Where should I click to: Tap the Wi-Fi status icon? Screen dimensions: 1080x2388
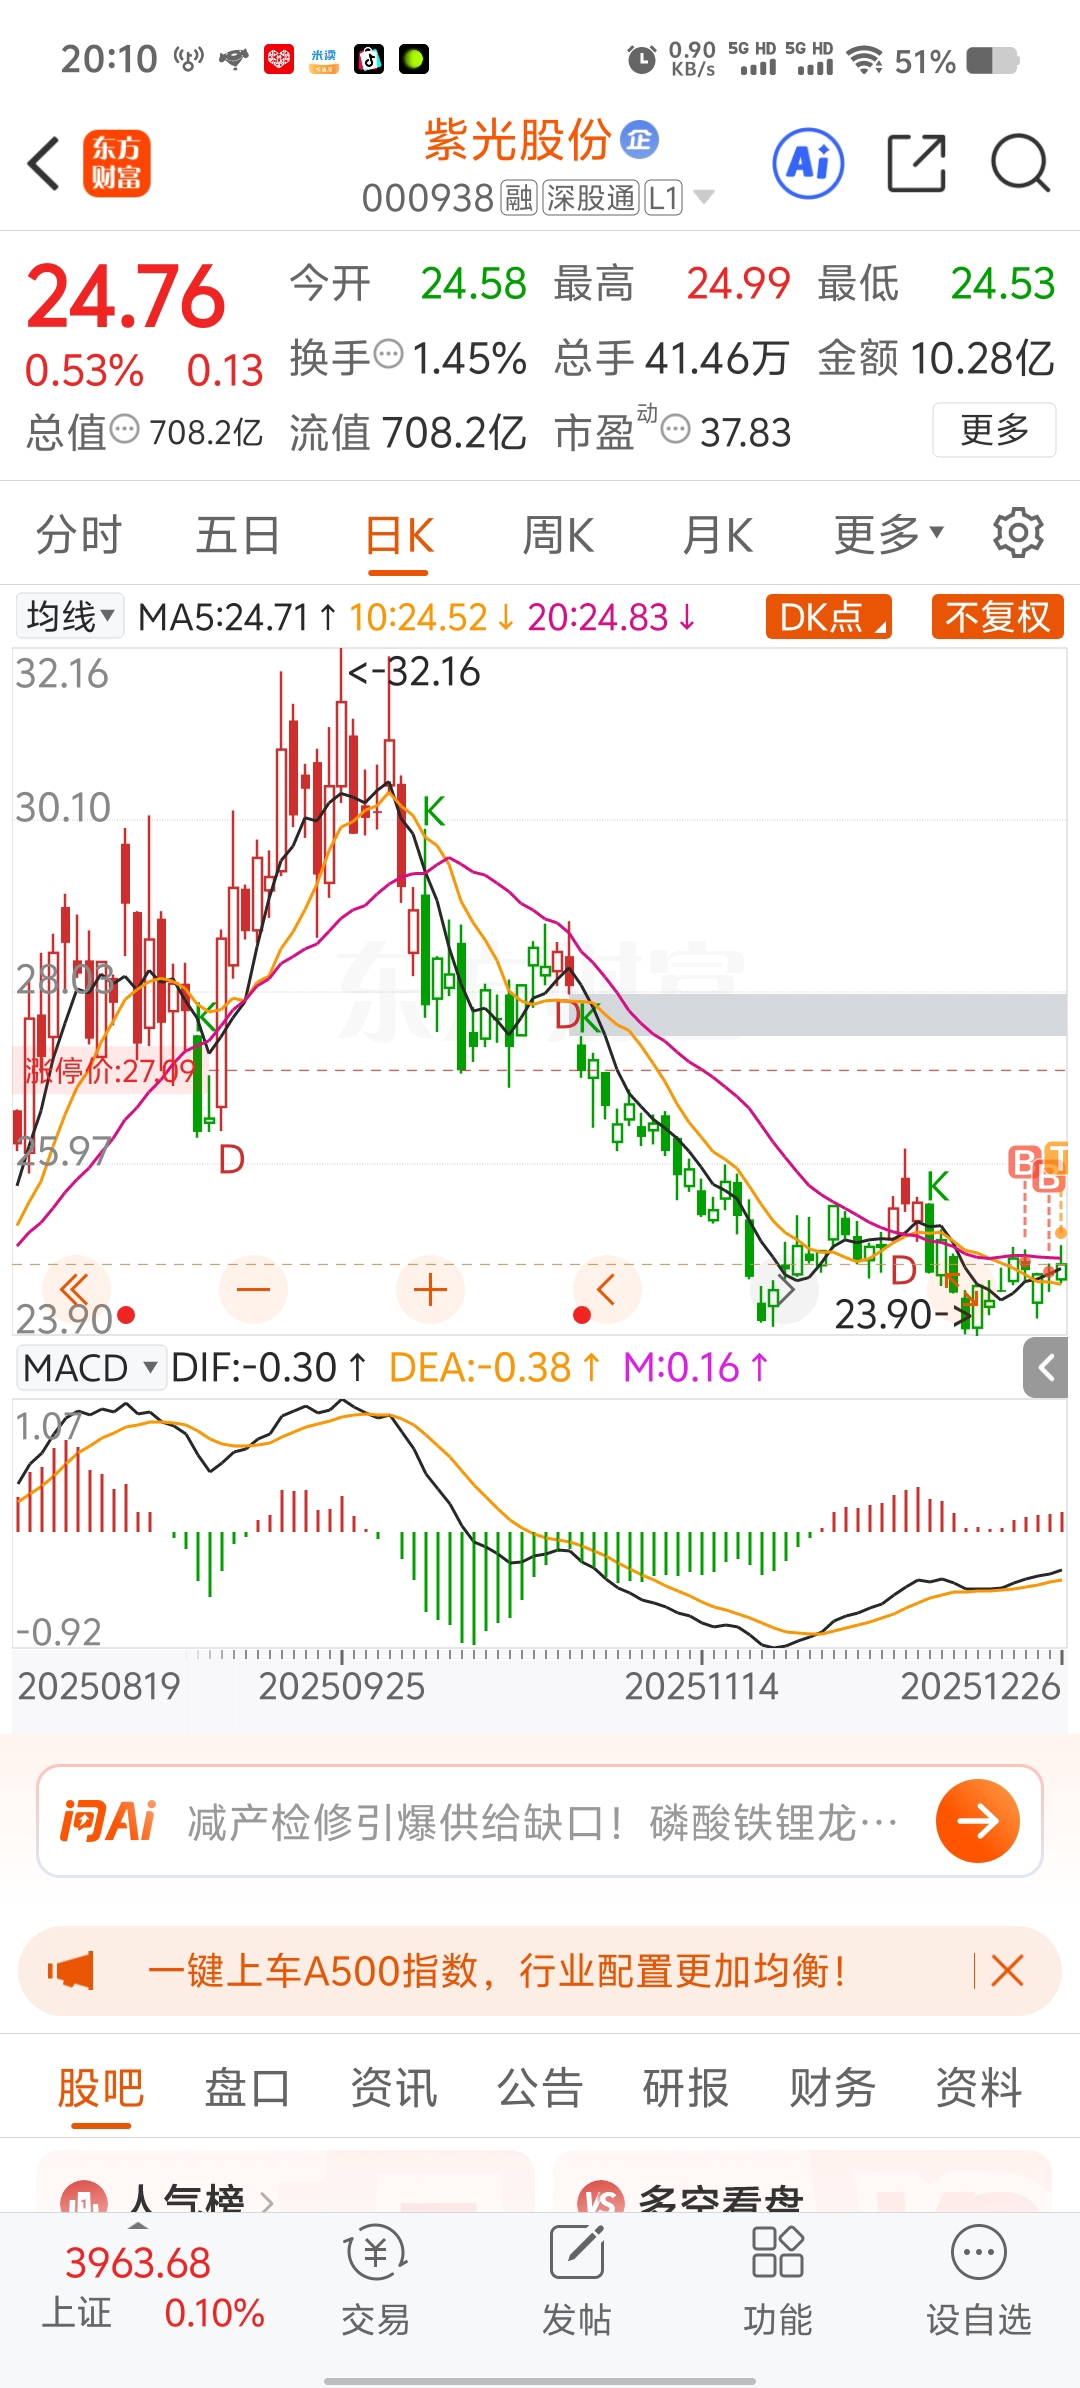[x=864, y=60]
